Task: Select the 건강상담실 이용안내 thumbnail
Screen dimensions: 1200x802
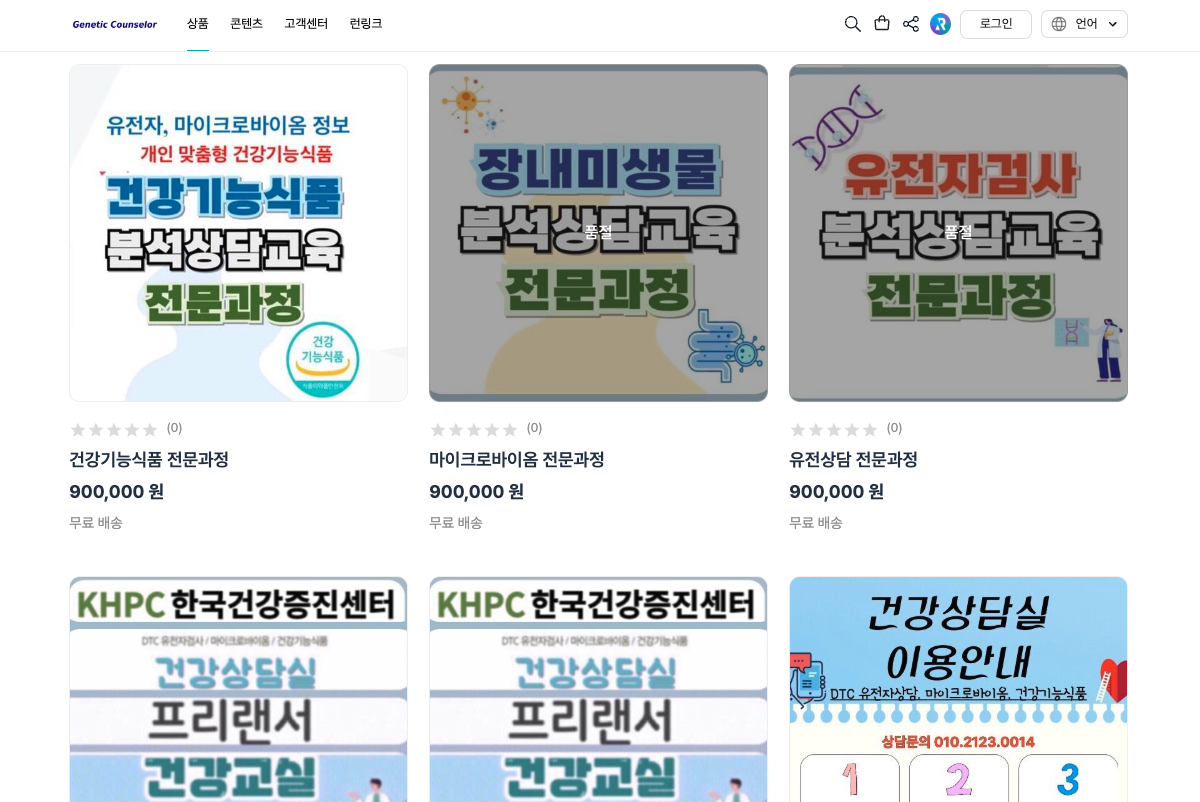Action: 958,689
